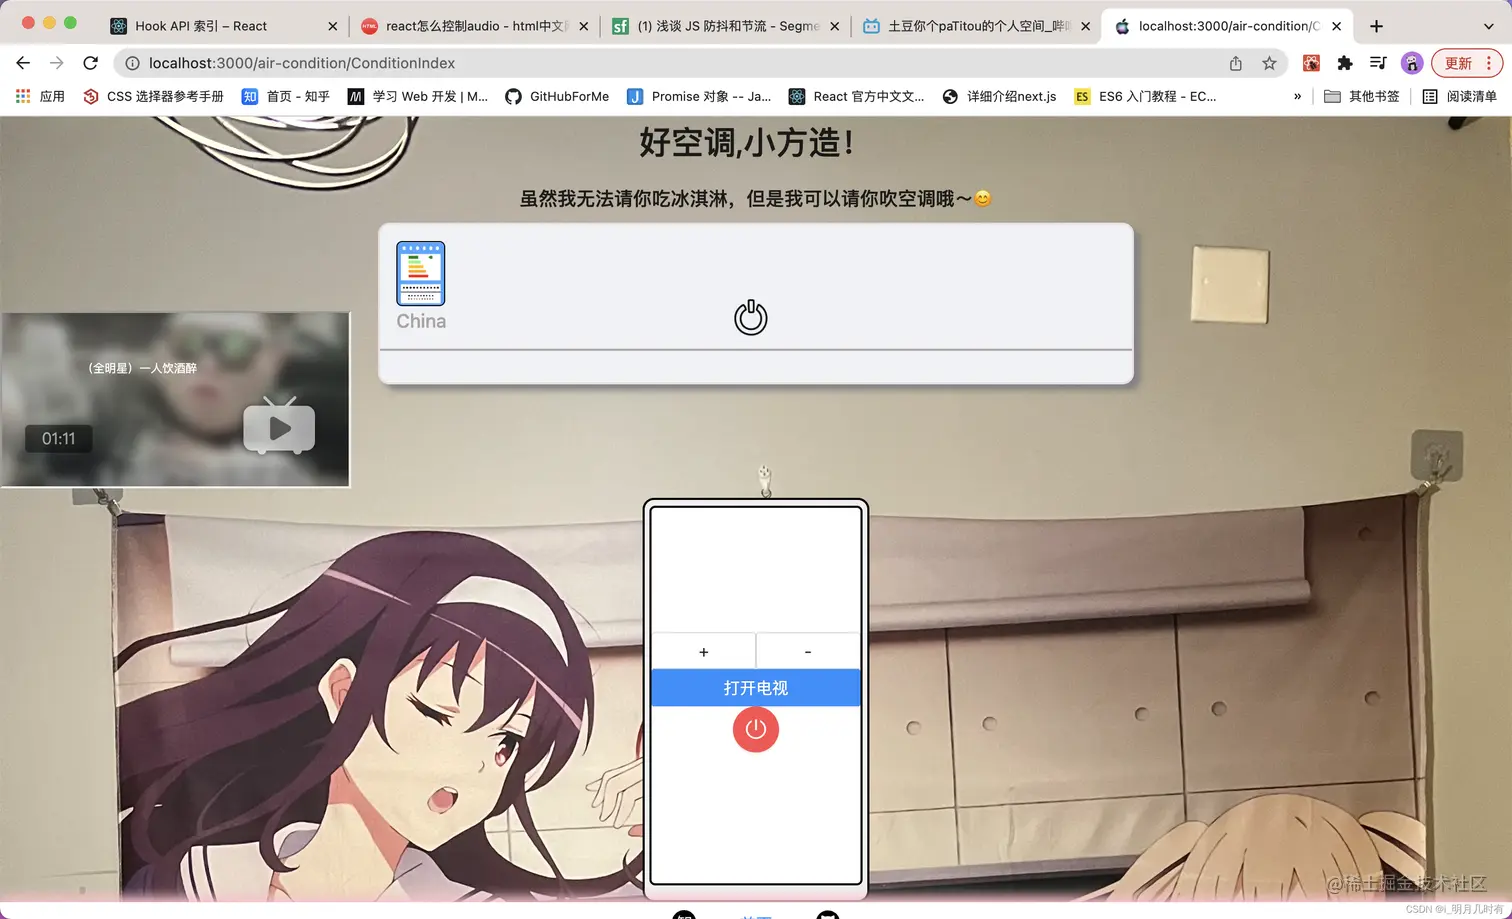Open 详细介绍next.js bookmark

tap(999, 96)
